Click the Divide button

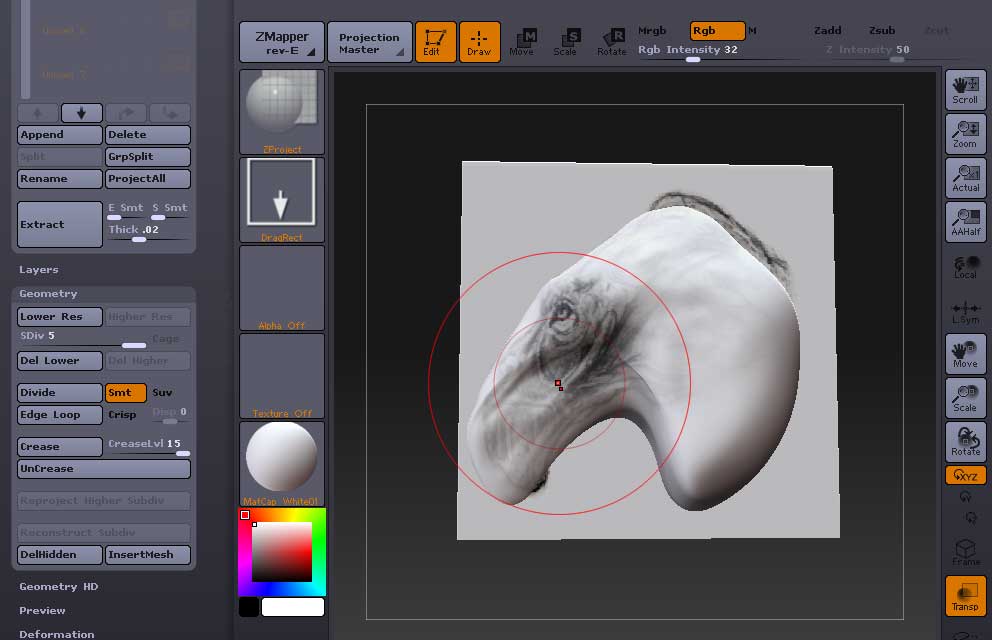click(60, 393)
